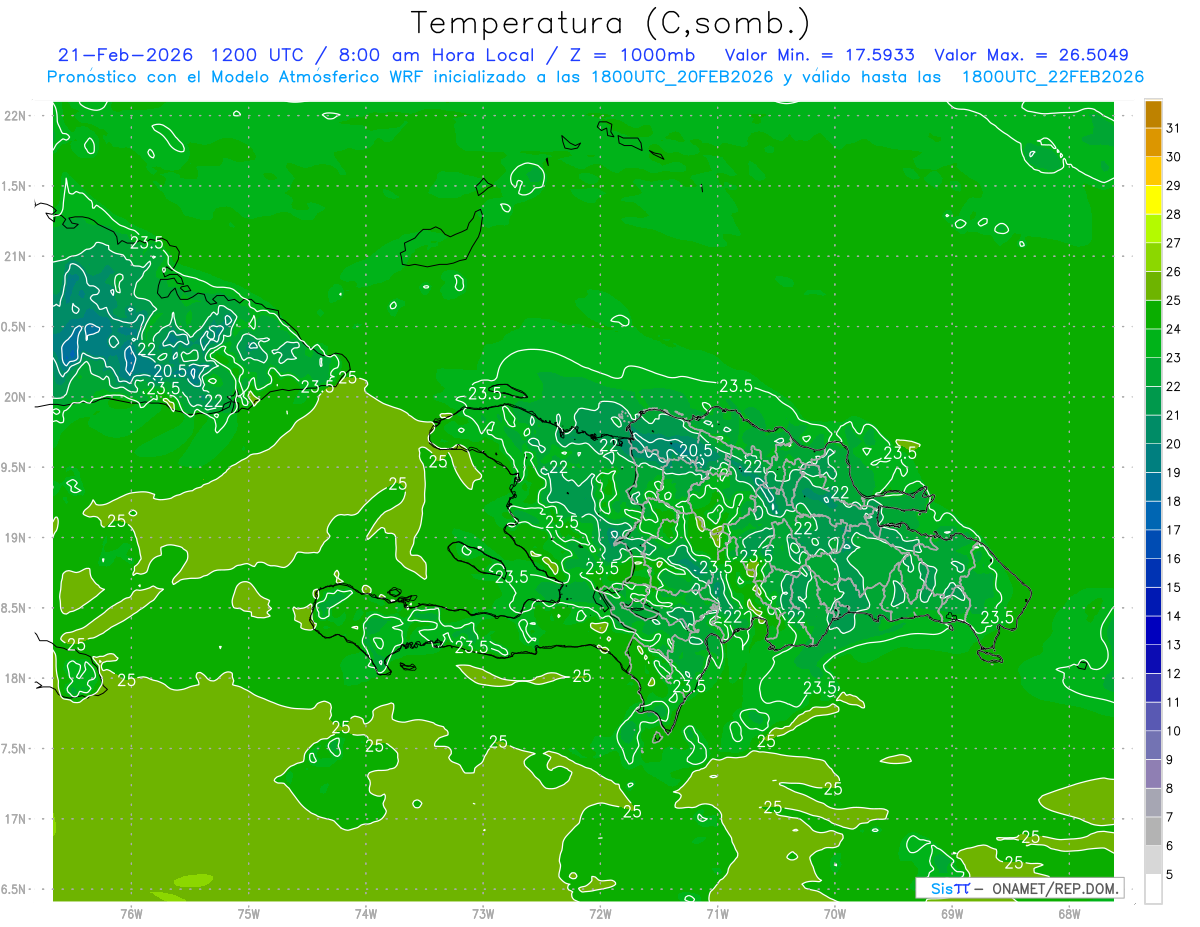Click the '18N' latitude axis label

16,678
